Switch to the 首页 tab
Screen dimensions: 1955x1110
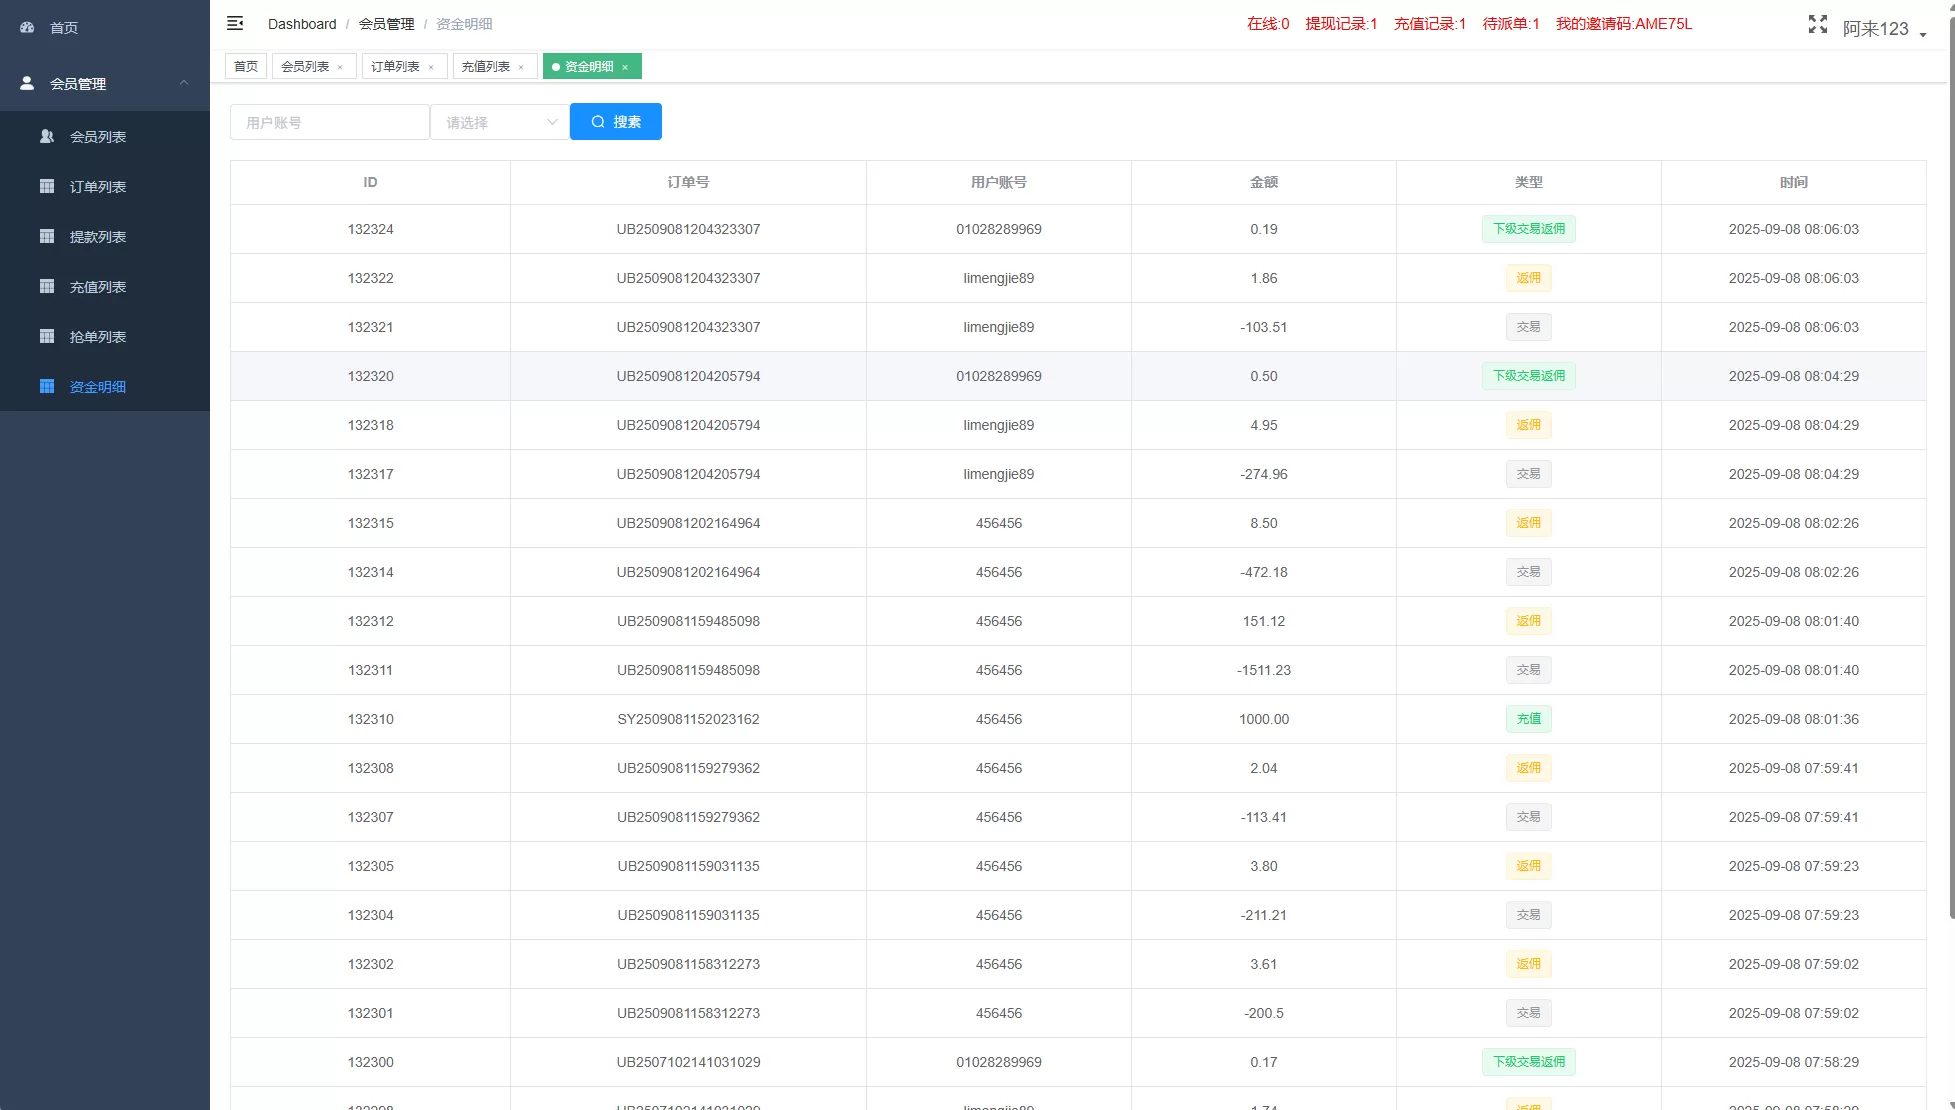point(246,67)
